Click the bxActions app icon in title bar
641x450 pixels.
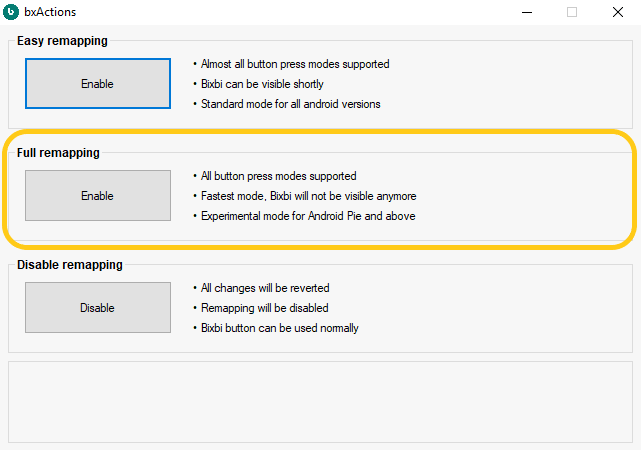(x=11, y=12)
